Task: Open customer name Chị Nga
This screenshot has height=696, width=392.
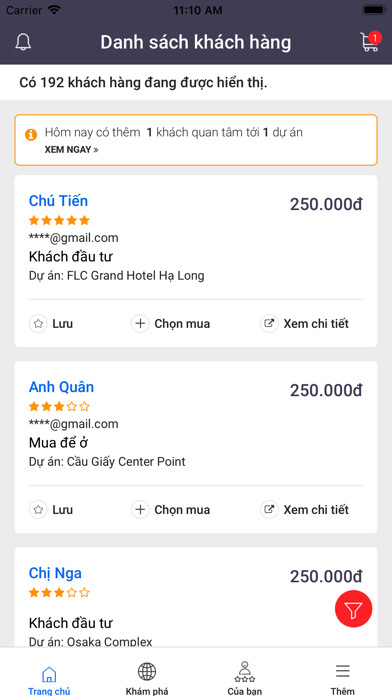Action: (x=55, y=573)
